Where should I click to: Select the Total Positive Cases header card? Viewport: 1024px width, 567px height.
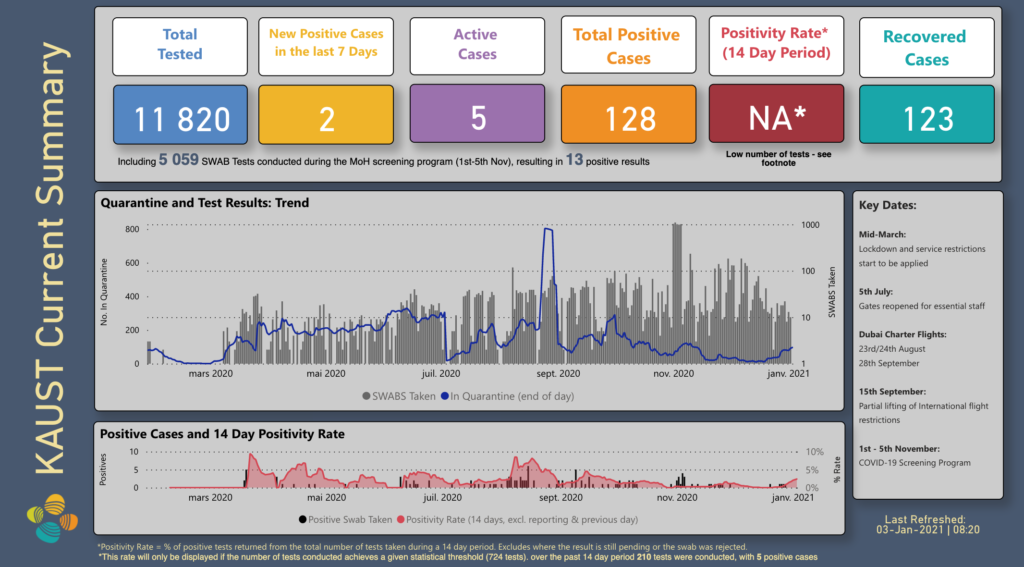point(627,45)
